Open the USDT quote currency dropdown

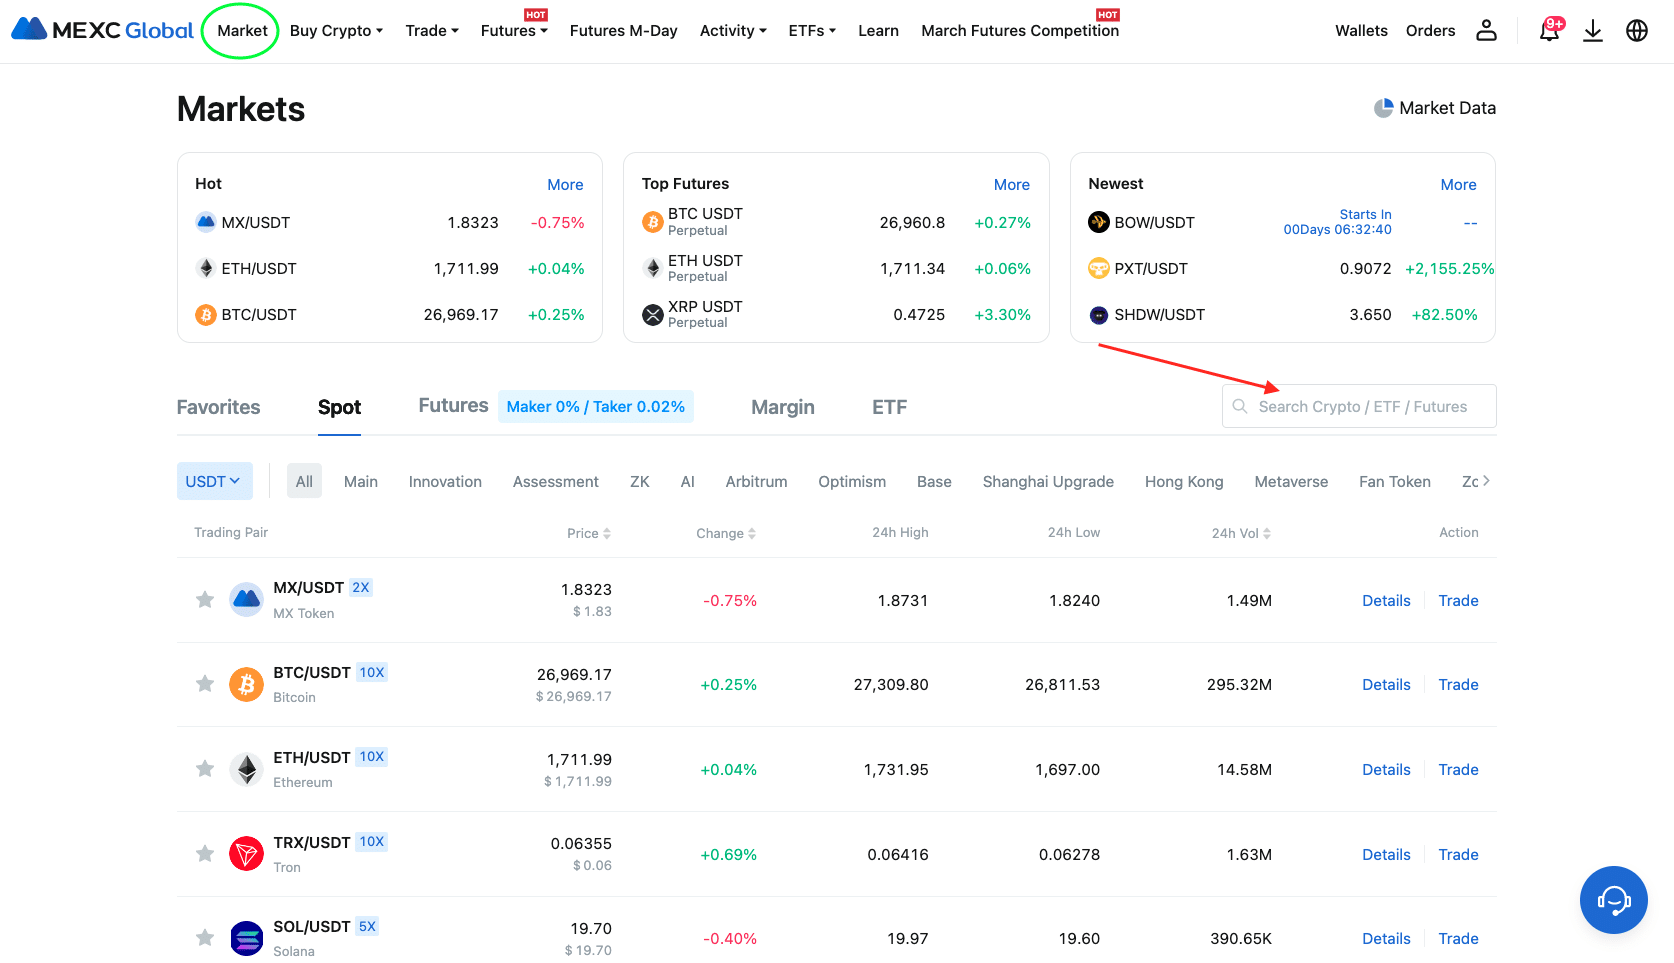click(214, 481)
